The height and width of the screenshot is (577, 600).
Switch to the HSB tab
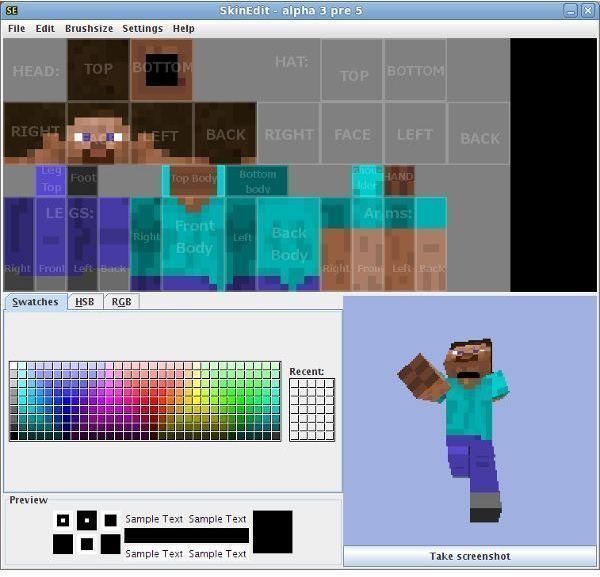(x=85, y=302)
